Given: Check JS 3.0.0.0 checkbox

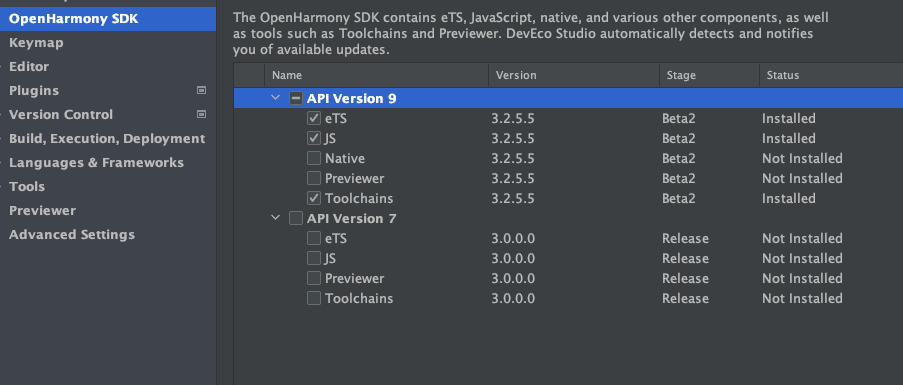Looking at the screenshot, I should [314, 258].
